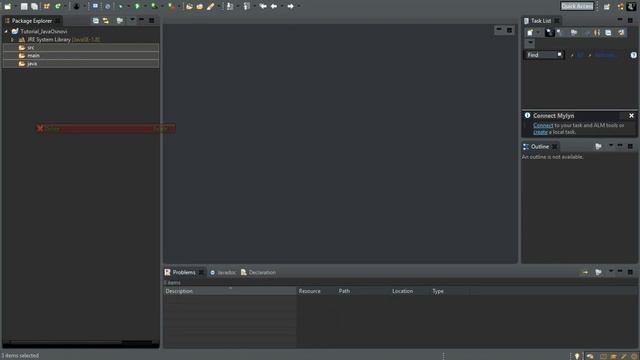Click the Forward navigation arrow
The height and width of the screenshot is (360, 640).
coord(291,6)
